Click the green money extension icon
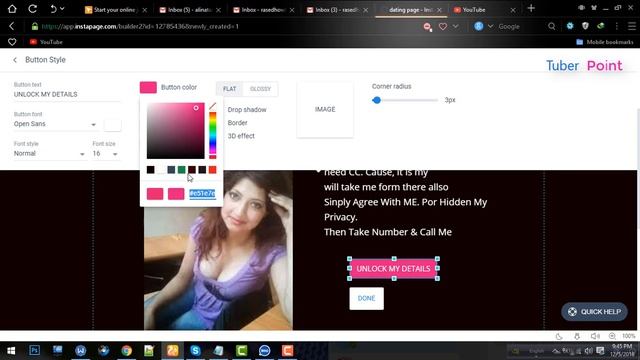Screen dimensions: 640x360 pos(600,26)
